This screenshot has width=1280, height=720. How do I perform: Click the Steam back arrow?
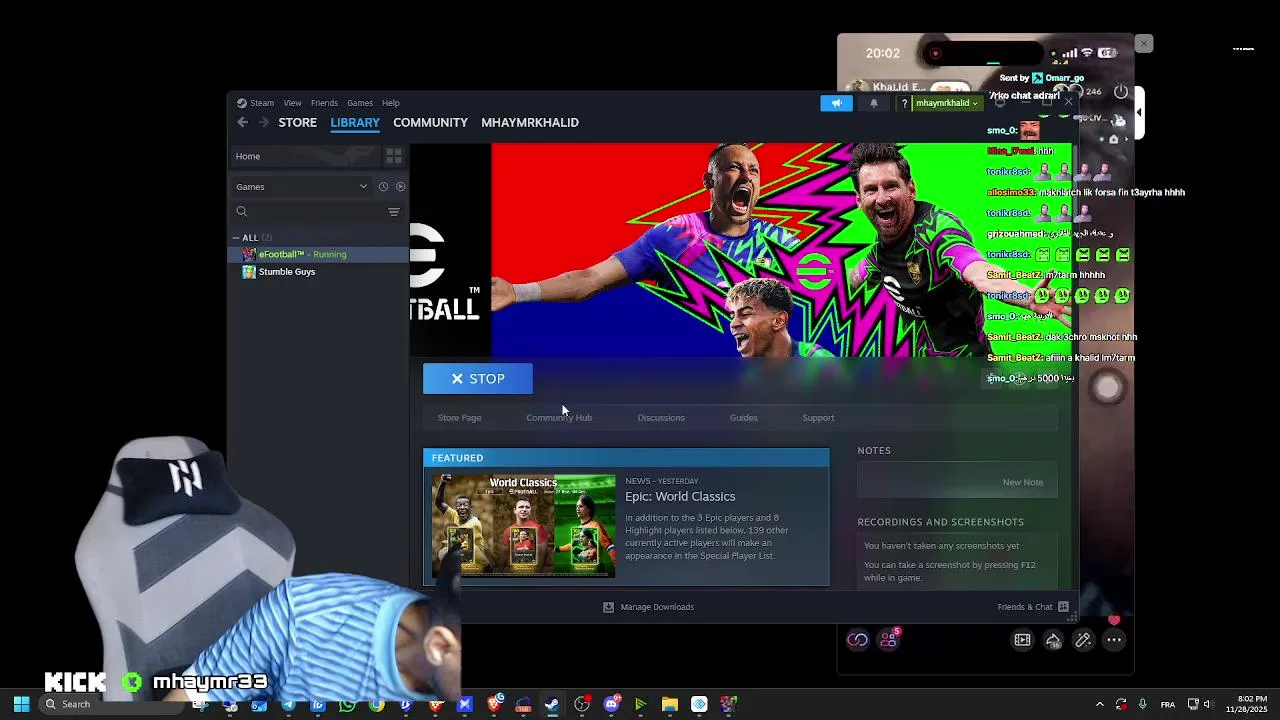(242, 122)
